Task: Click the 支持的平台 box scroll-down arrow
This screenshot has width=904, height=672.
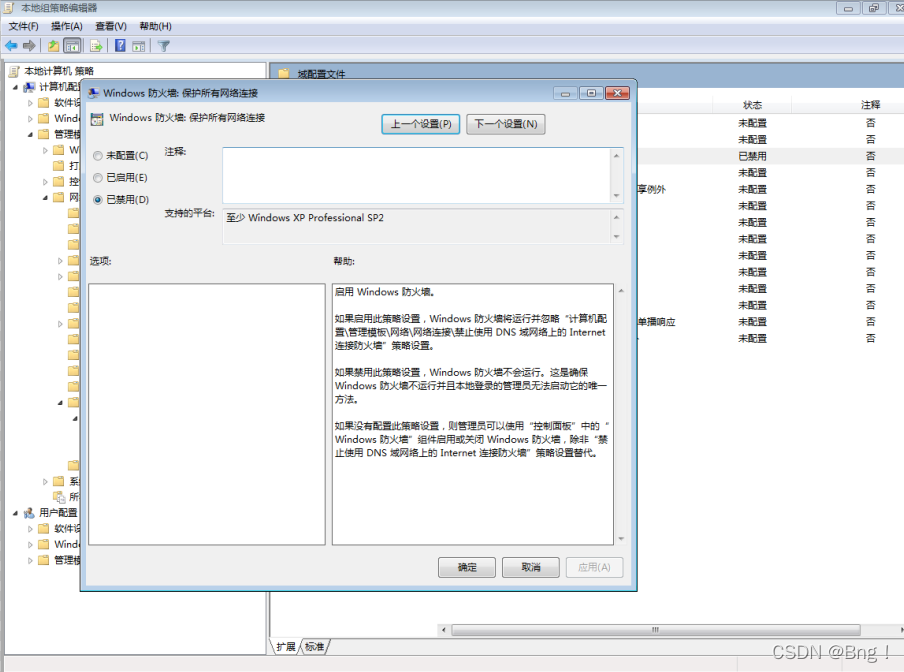Action: tap(616, 237)
